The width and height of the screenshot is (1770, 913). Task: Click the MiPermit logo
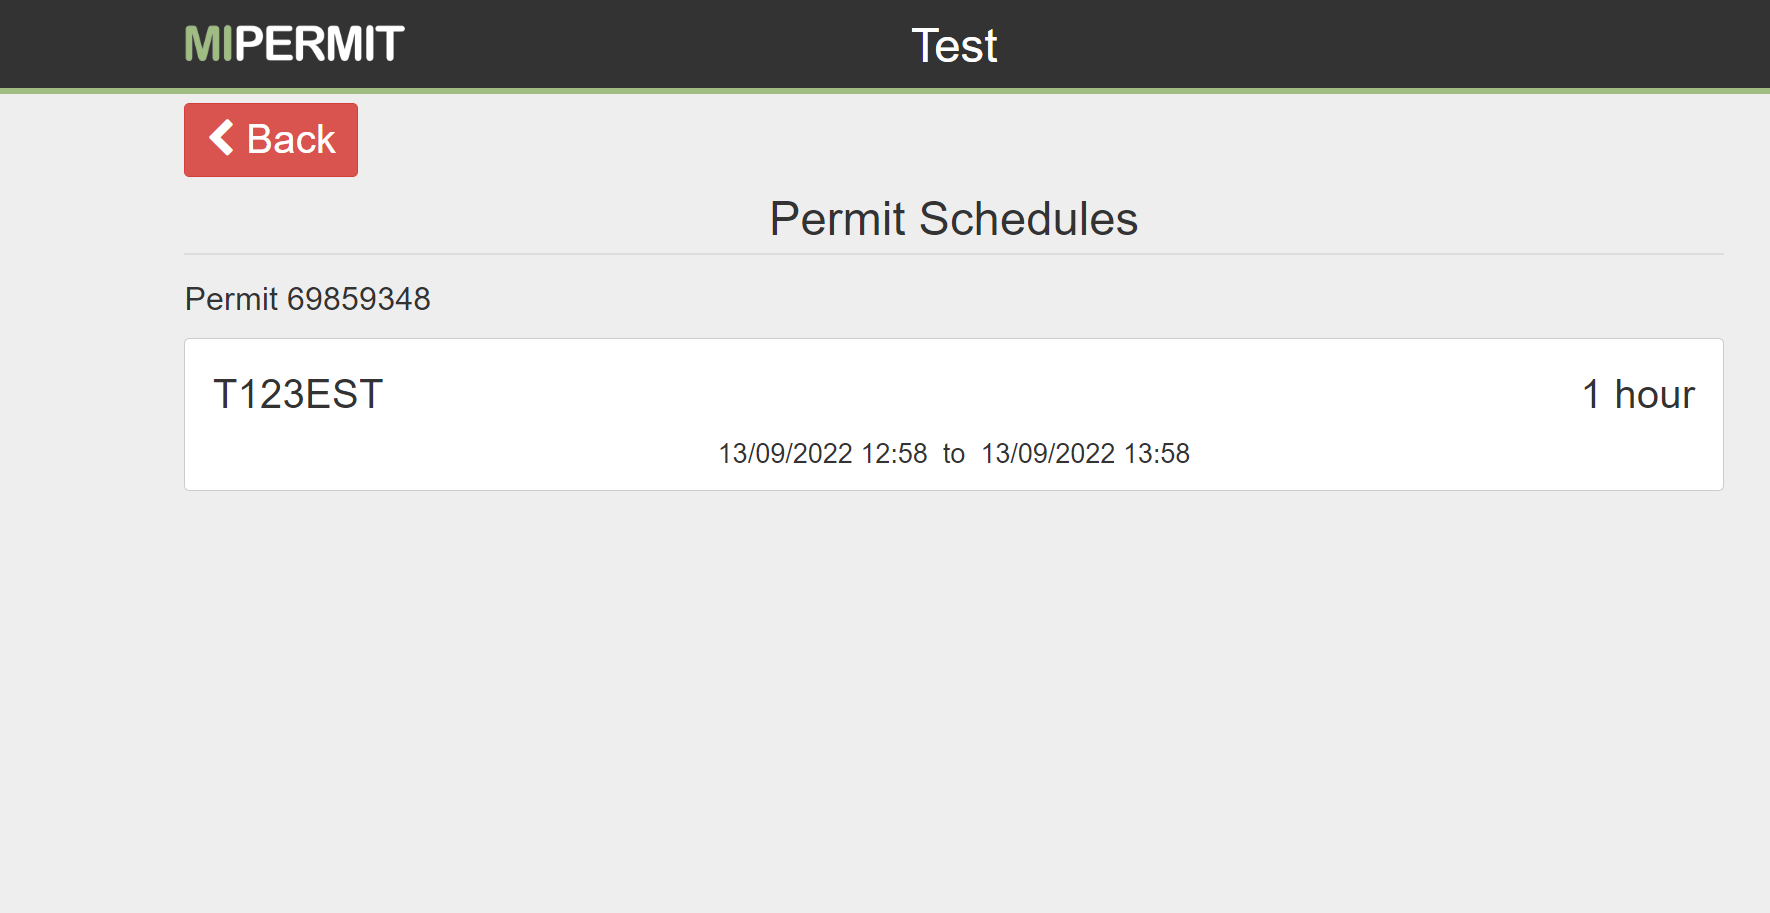coord(294,45)
